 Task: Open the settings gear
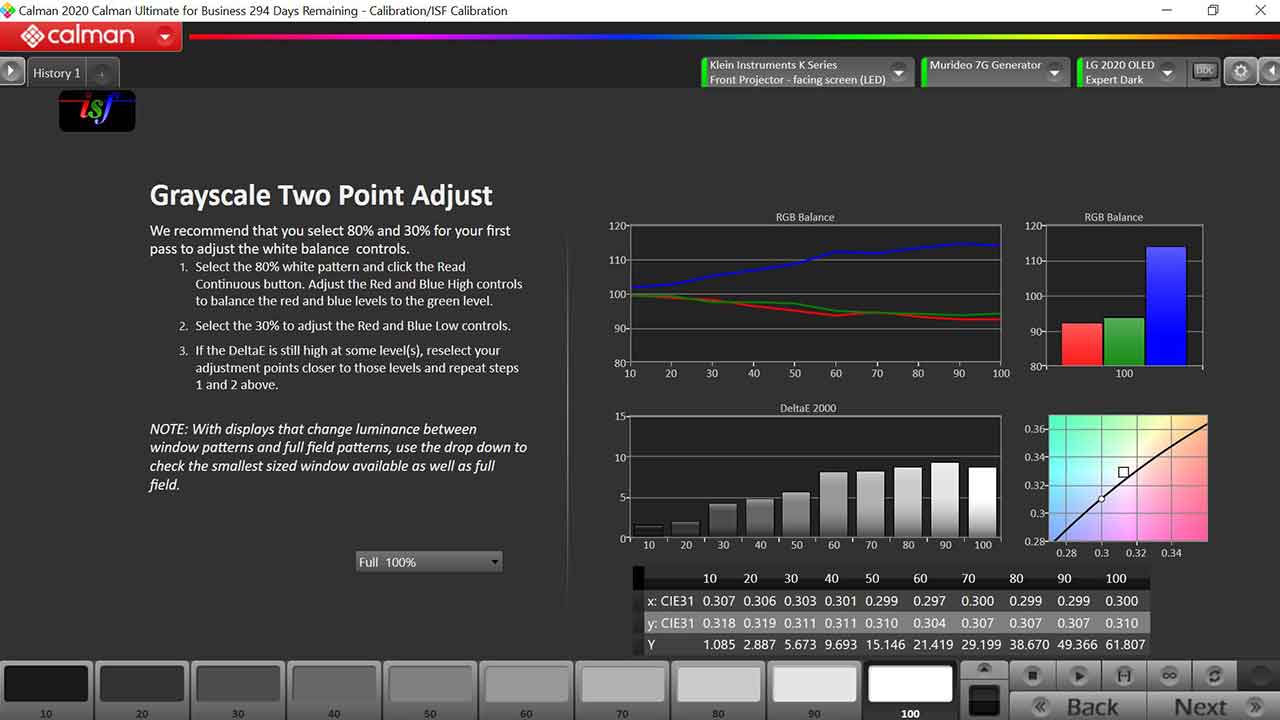click(x=1241, y=72)
